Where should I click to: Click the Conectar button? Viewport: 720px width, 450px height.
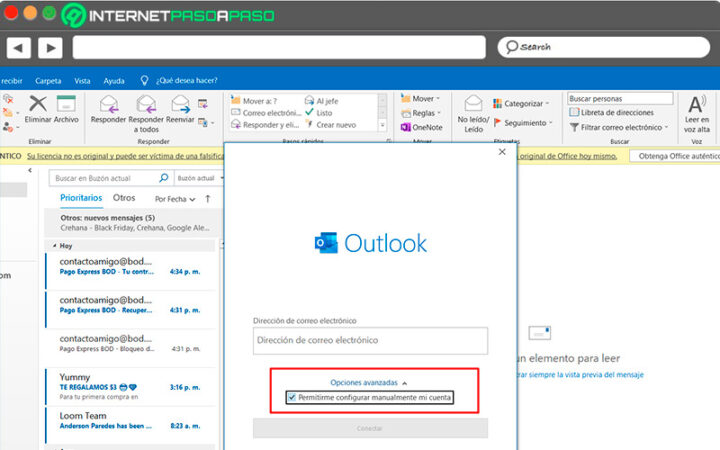click(370, 428)
